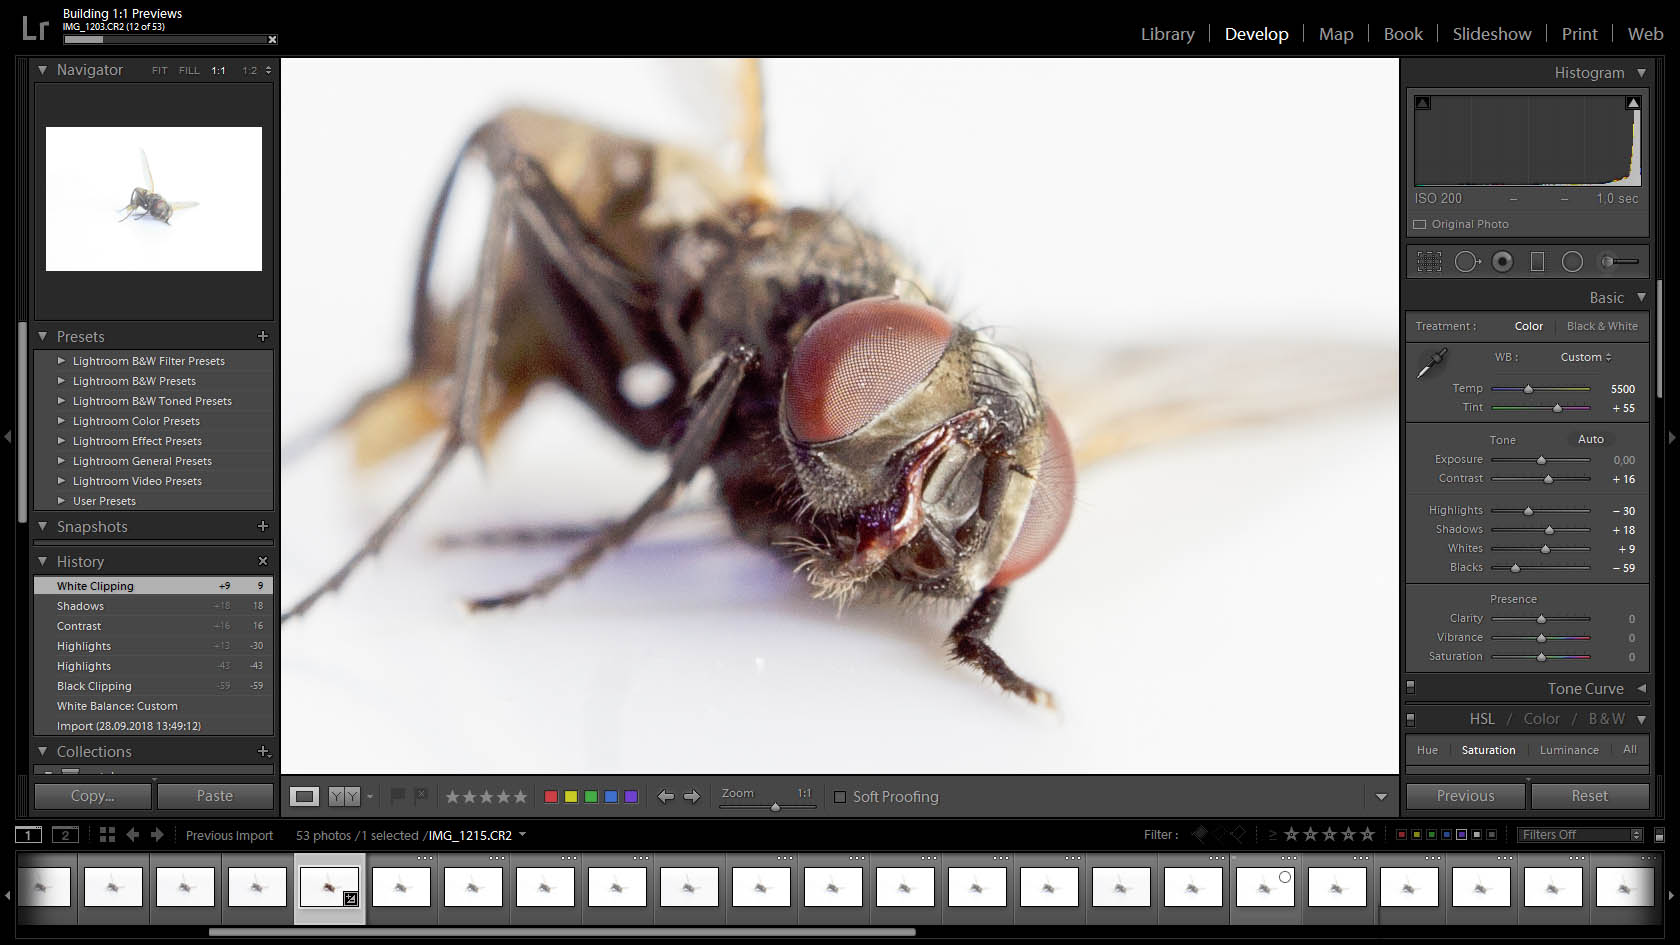Click the Copy... button
Image resolution: width=1680 pixels, height=945 pixels.
point(93,796)
